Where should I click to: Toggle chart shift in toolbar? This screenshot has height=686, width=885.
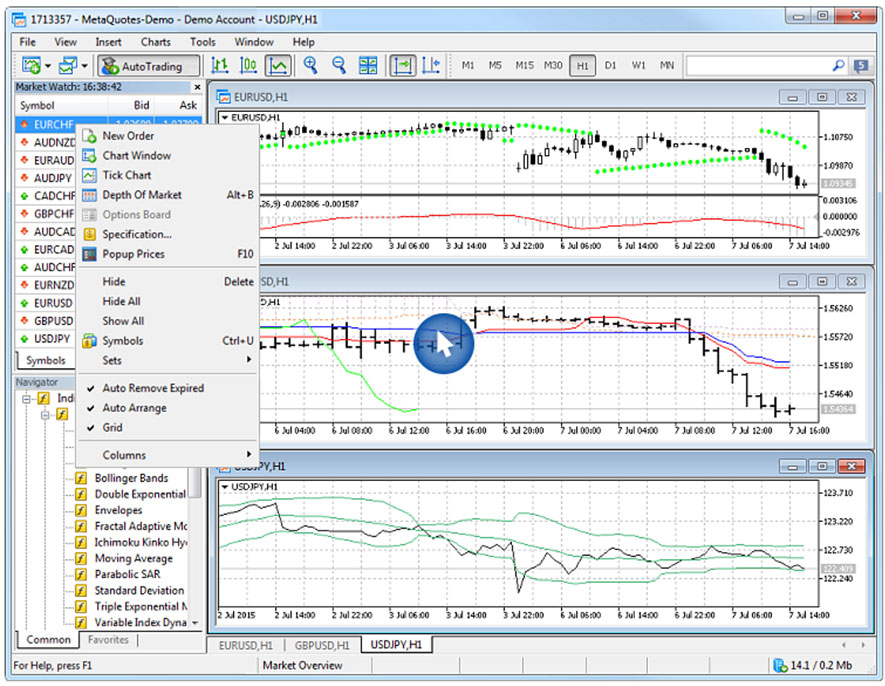[431, 65]
